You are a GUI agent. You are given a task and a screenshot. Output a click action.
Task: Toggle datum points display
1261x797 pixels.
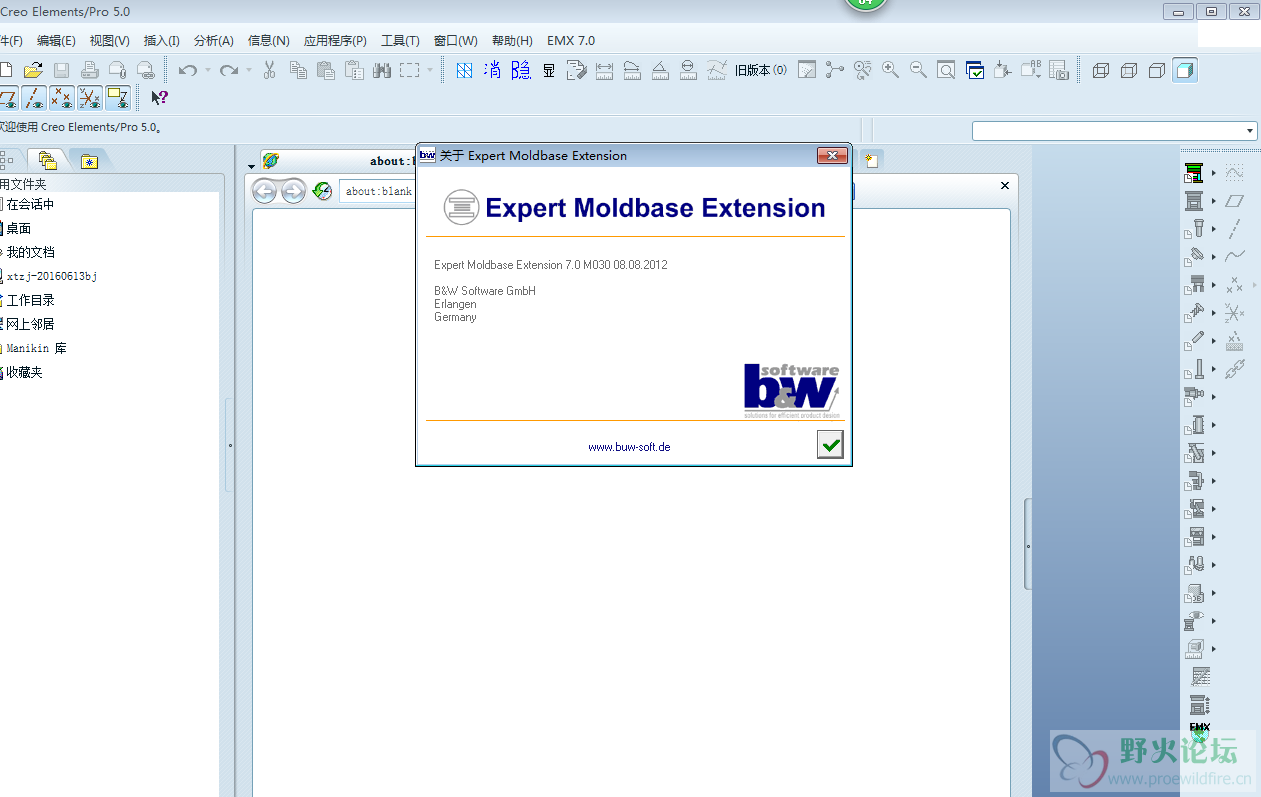pos(62,98)
